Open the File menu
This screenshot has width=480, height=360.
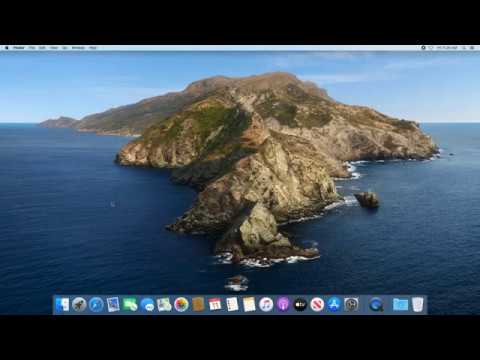32,48
